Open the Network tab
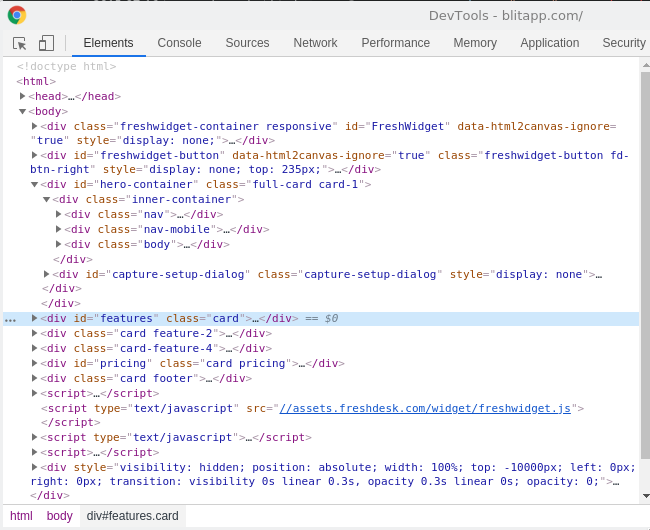 click(x=315, y=43)
